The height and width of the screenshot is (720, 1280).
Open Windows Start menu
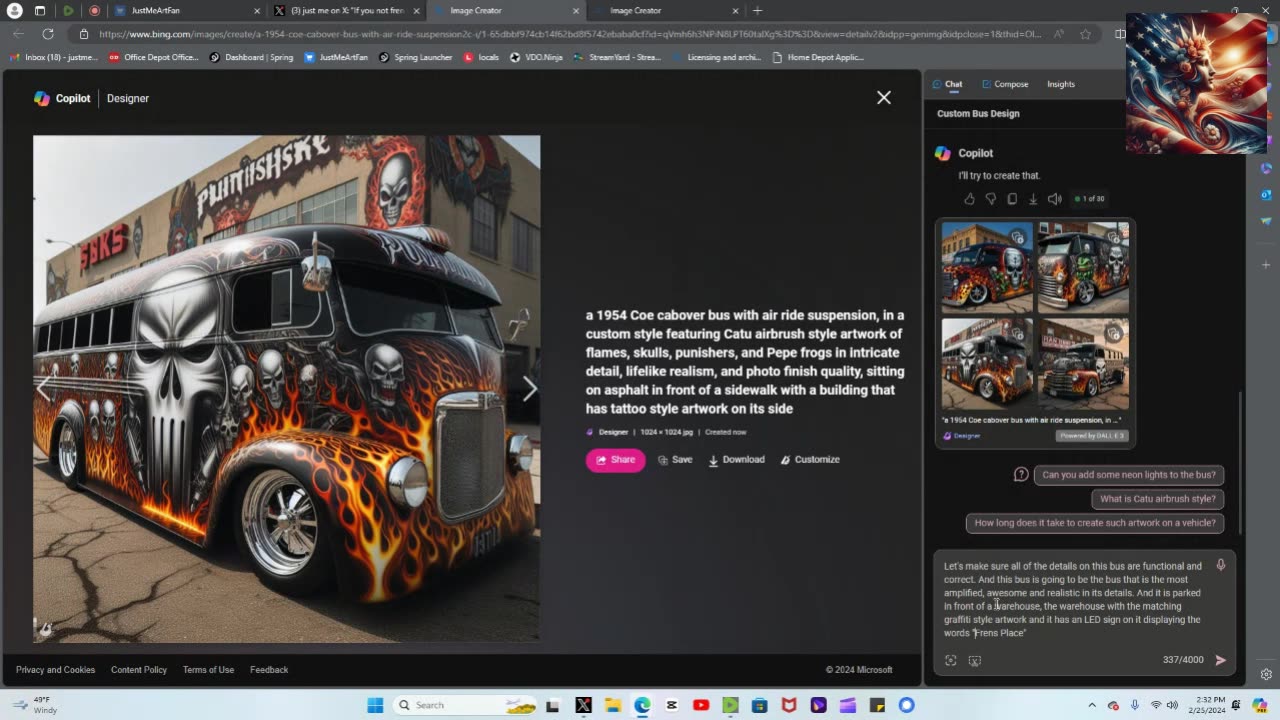coord(375,705)
